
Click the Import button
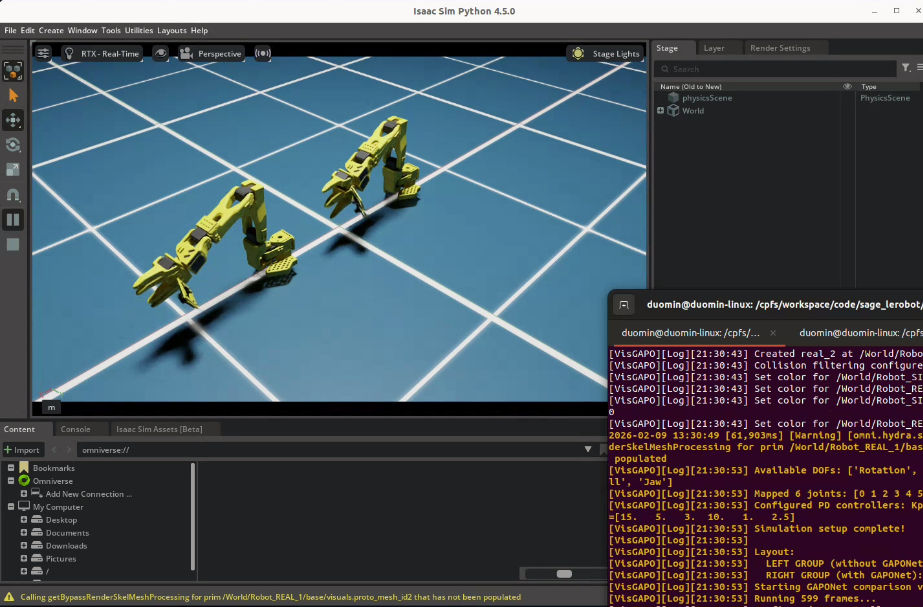point(22,450)
